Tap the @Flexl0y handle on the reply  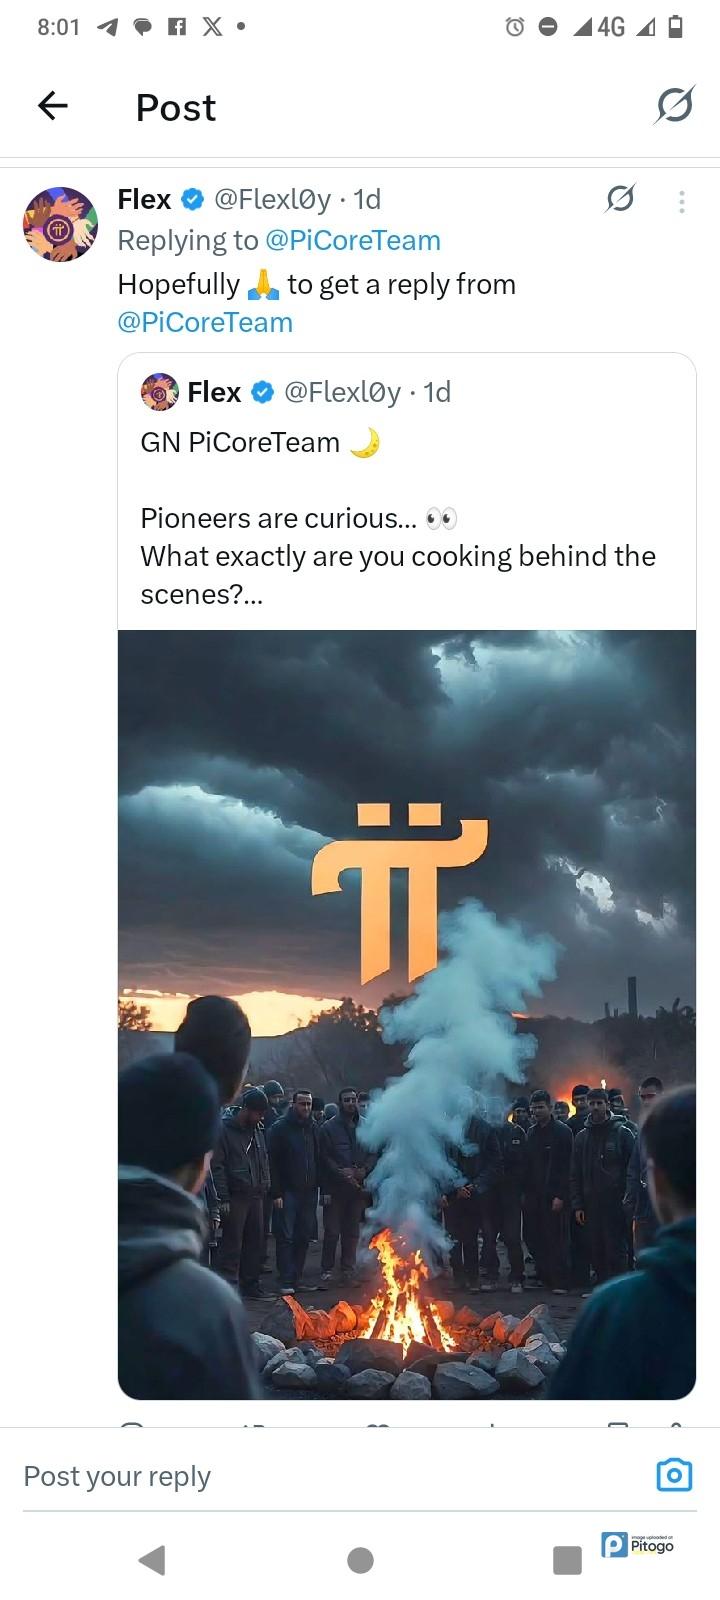tap(272, 200)
